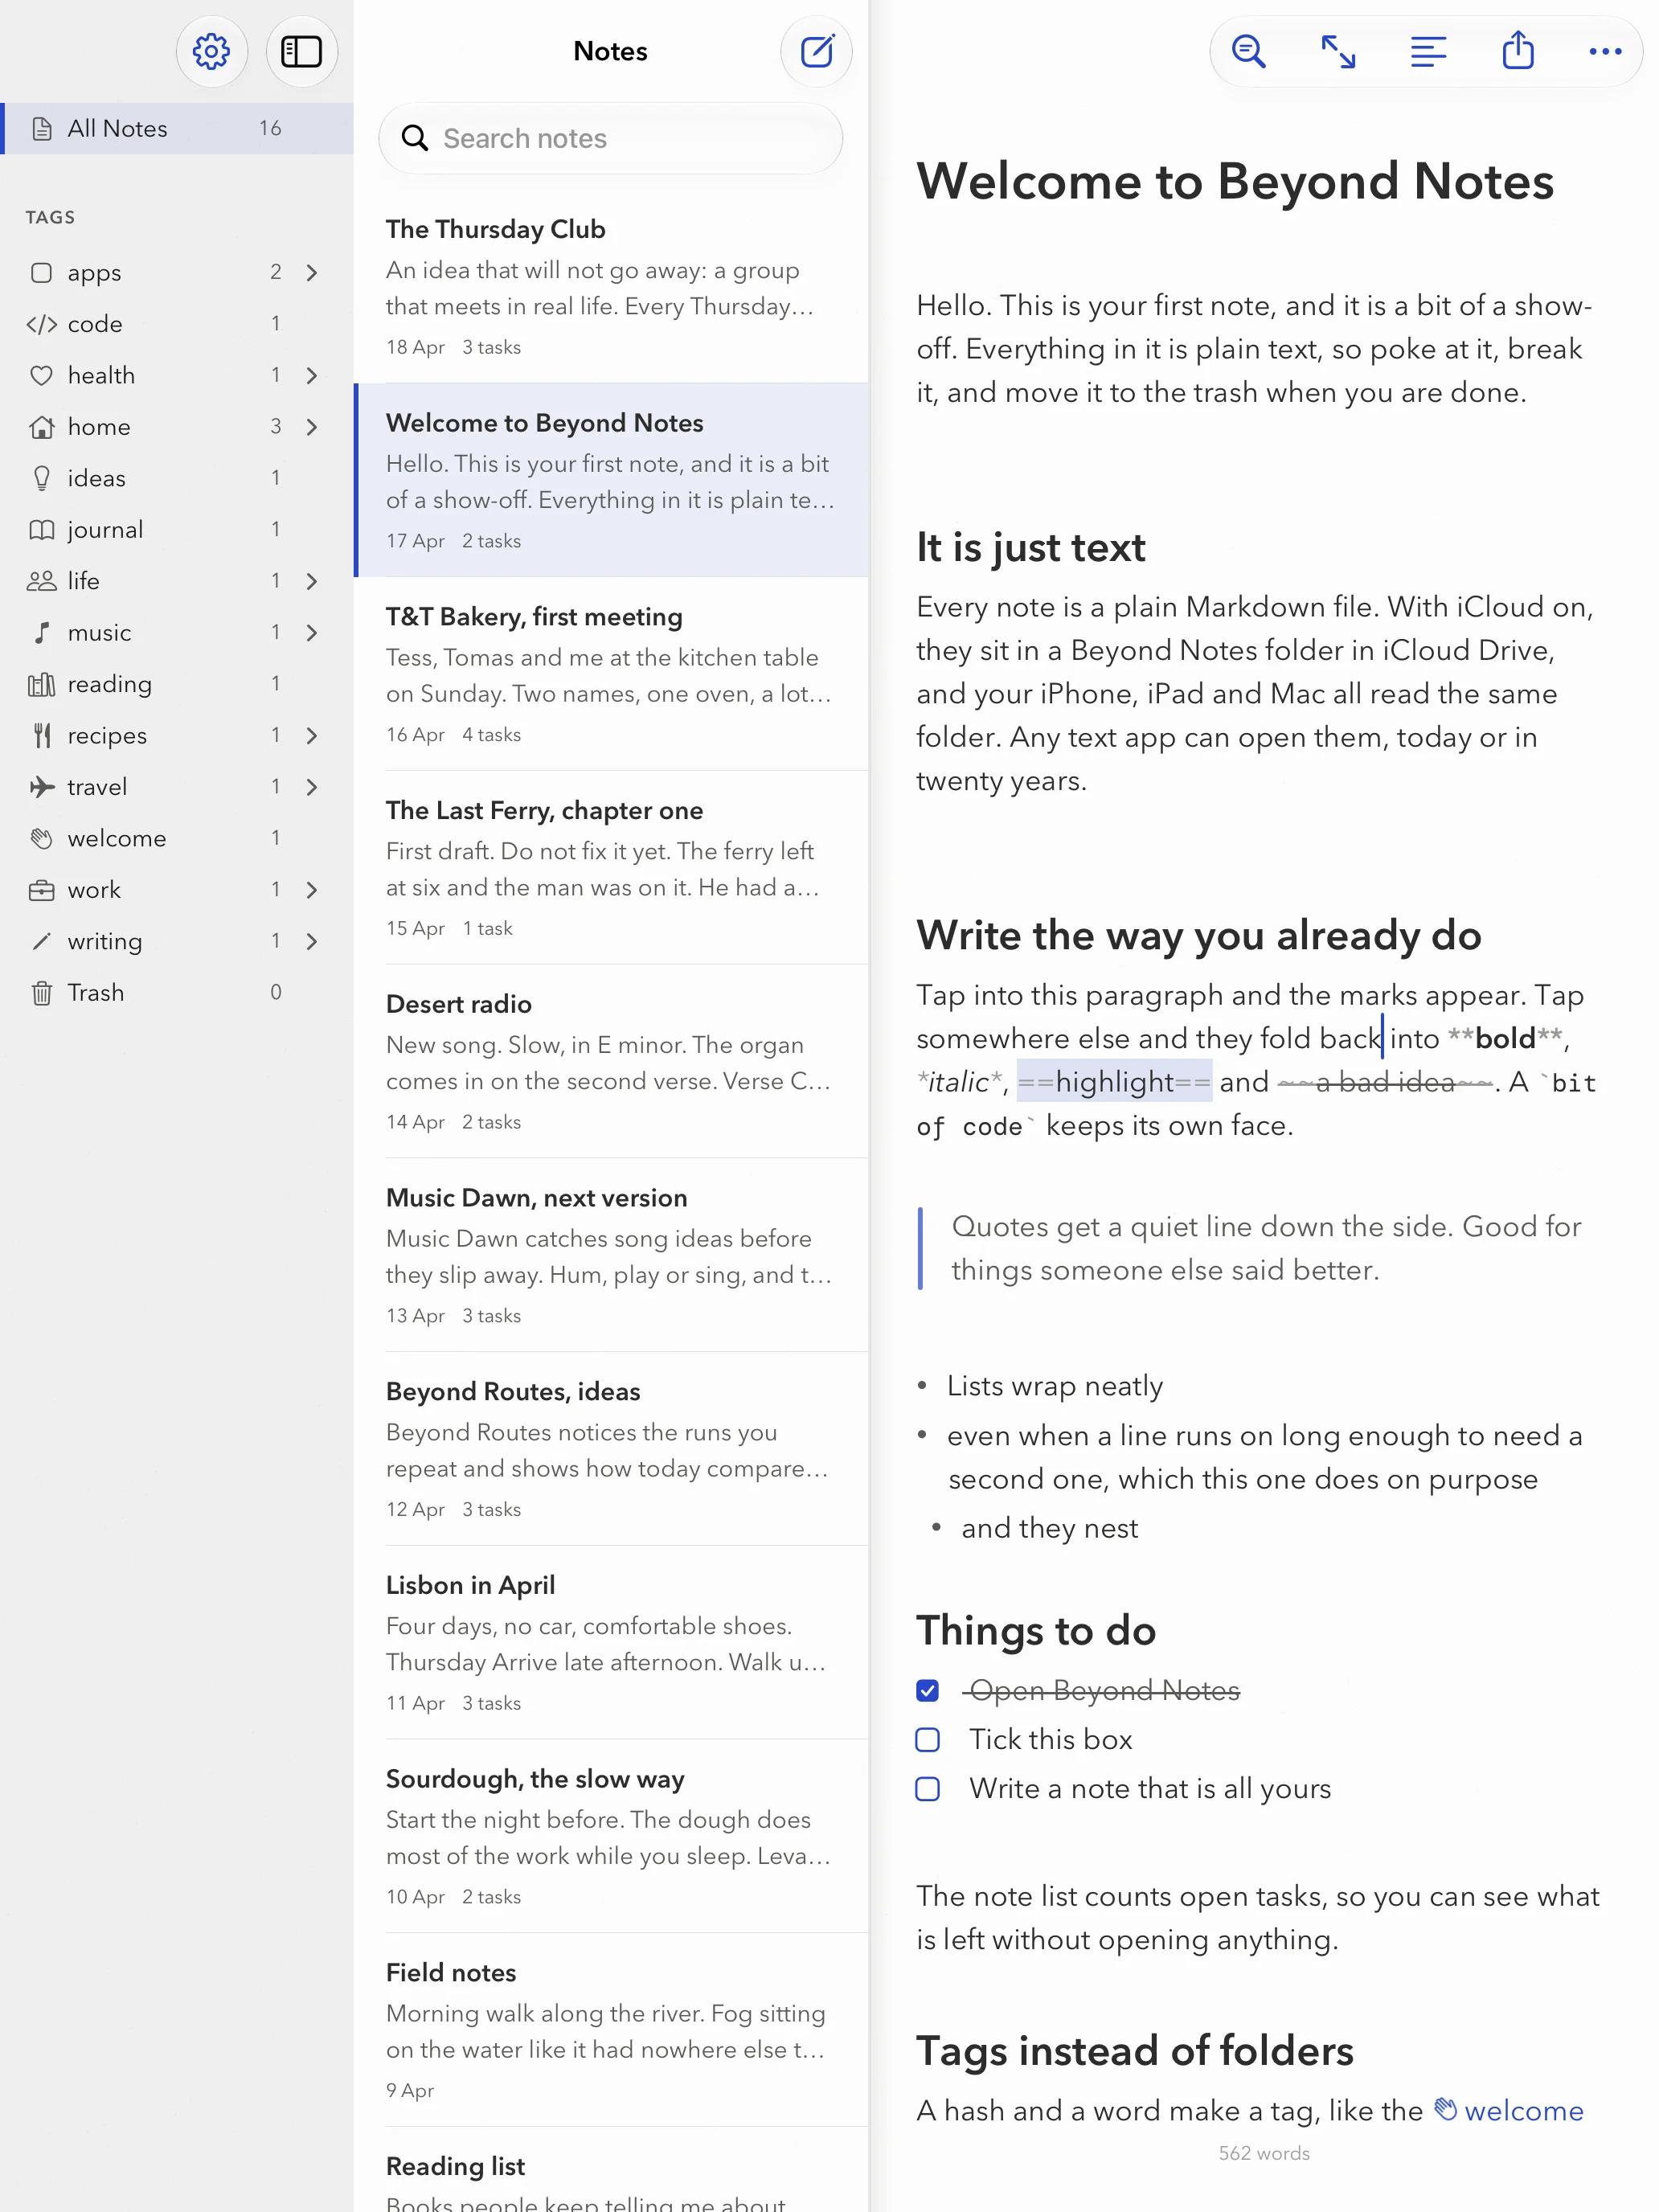Open the life tag
Image resolution: width=1659 pixels, height=2212 pixels.
point(177,582)
